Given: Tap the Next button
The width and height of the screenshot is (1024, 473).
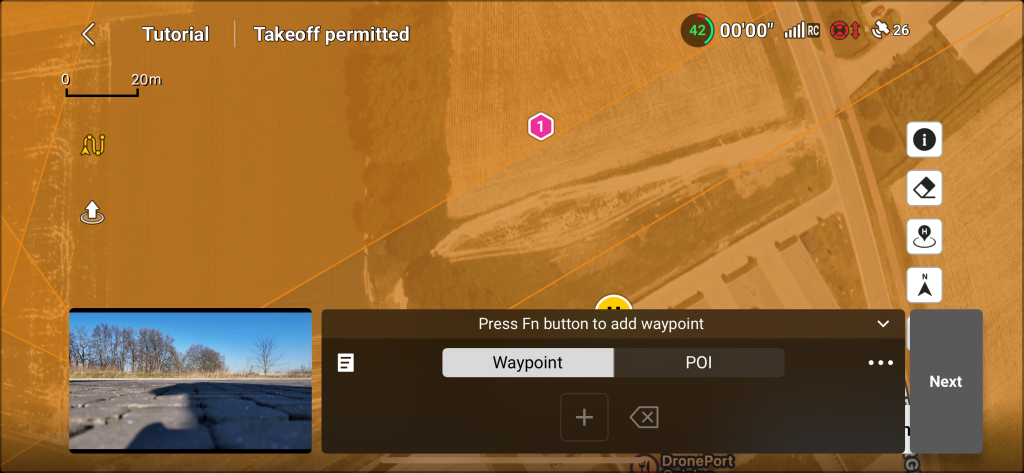Looking at the screenshot, I should [x=946, y=382].
